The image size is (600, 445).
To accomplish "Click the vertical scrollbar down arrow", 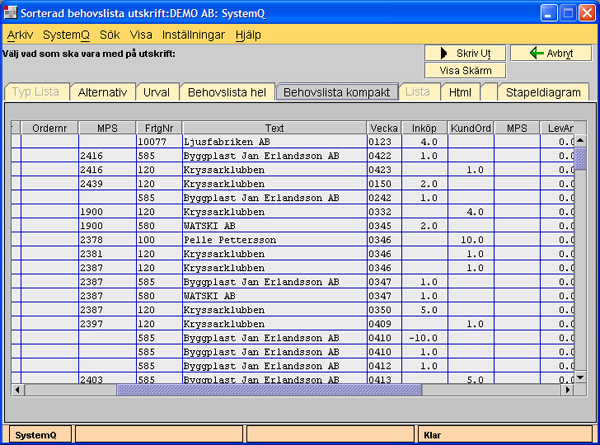I will (580, 377).
